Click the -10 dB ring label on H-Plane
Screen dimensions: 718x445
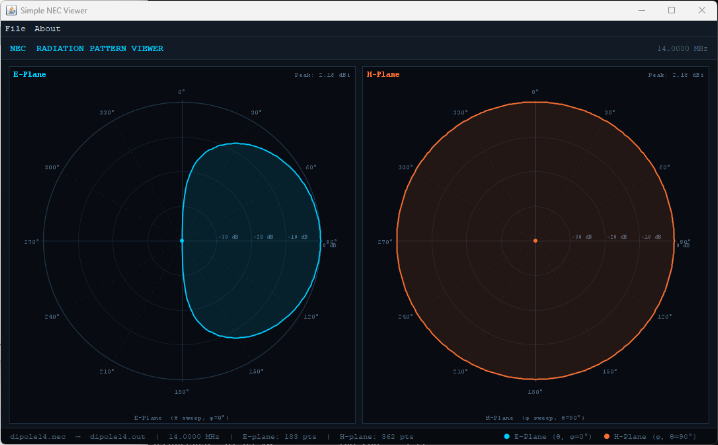652,237
